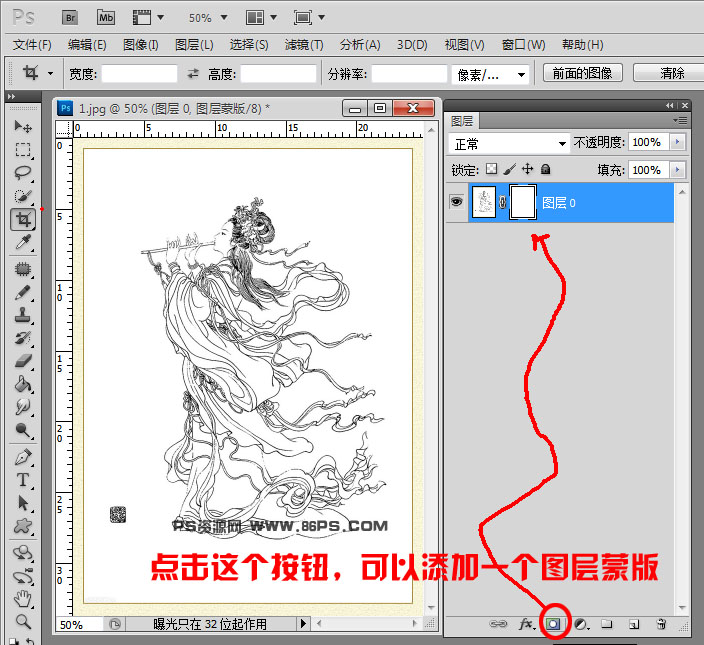Select the Custom Shape tool
The image size is (704, 645).
[x=23, y=526]
